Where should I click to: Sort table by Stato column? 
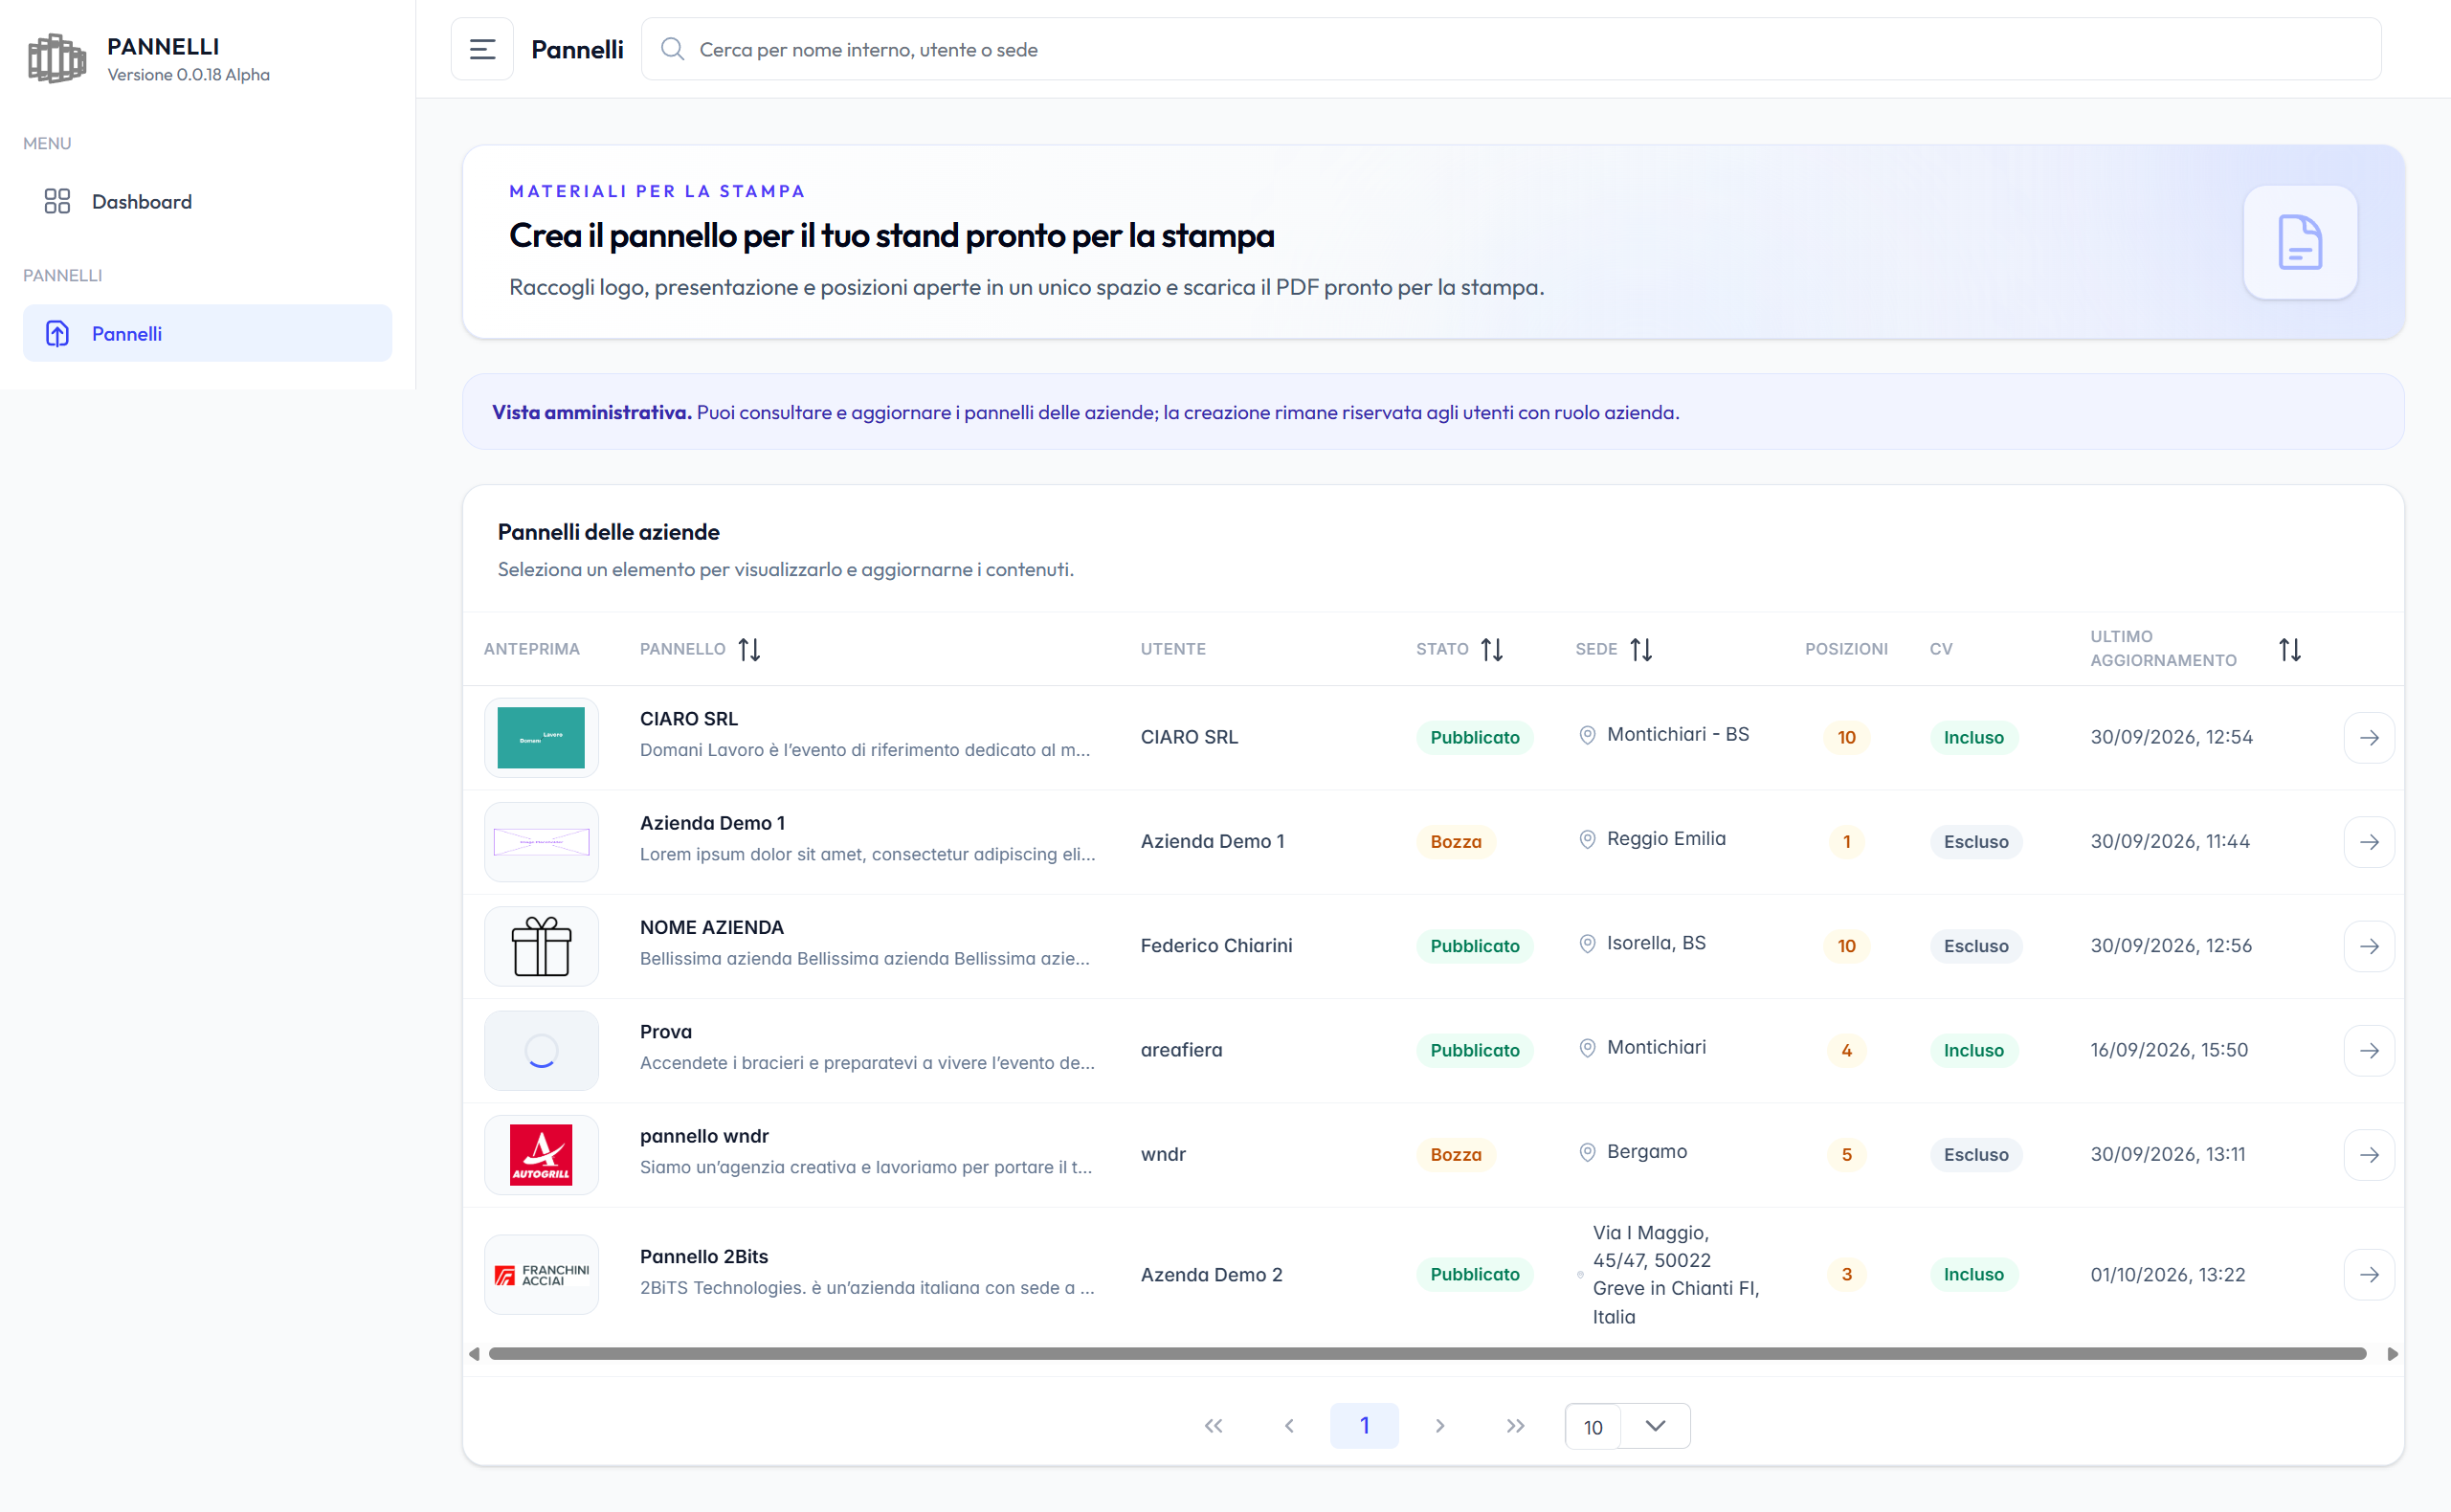tap(1491, 650)
